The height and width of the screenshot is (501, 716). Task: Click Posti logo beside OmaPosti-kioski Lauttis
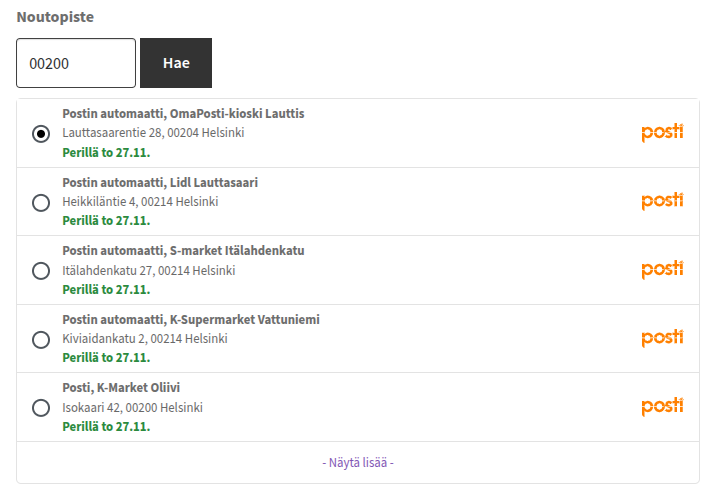coord(662,132)
